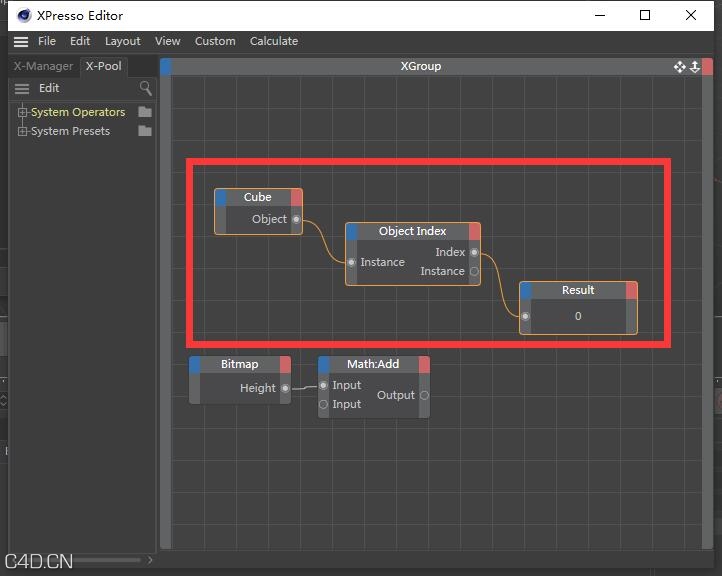Open the Layout menu
Screen dimensions: 722x576
coord(122,41)
